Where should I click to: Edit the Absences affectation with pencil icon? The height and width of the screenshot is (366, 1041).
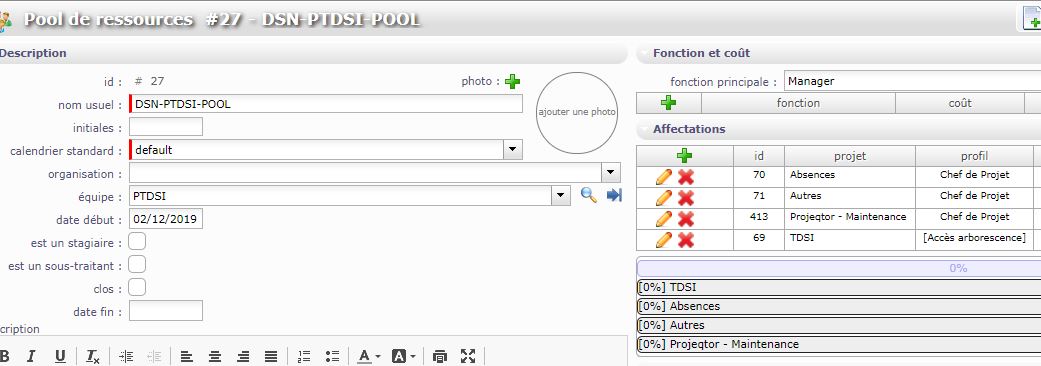pos(664,176)
